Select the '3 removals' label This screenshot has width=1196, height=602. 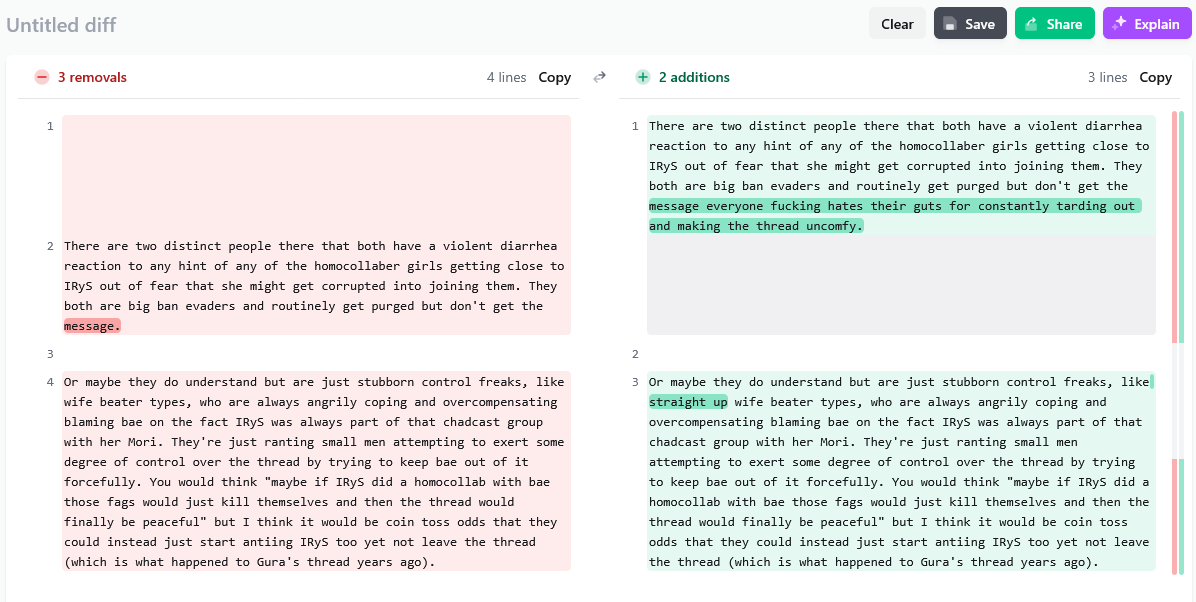pyautogui.click(x=92, y=77)
